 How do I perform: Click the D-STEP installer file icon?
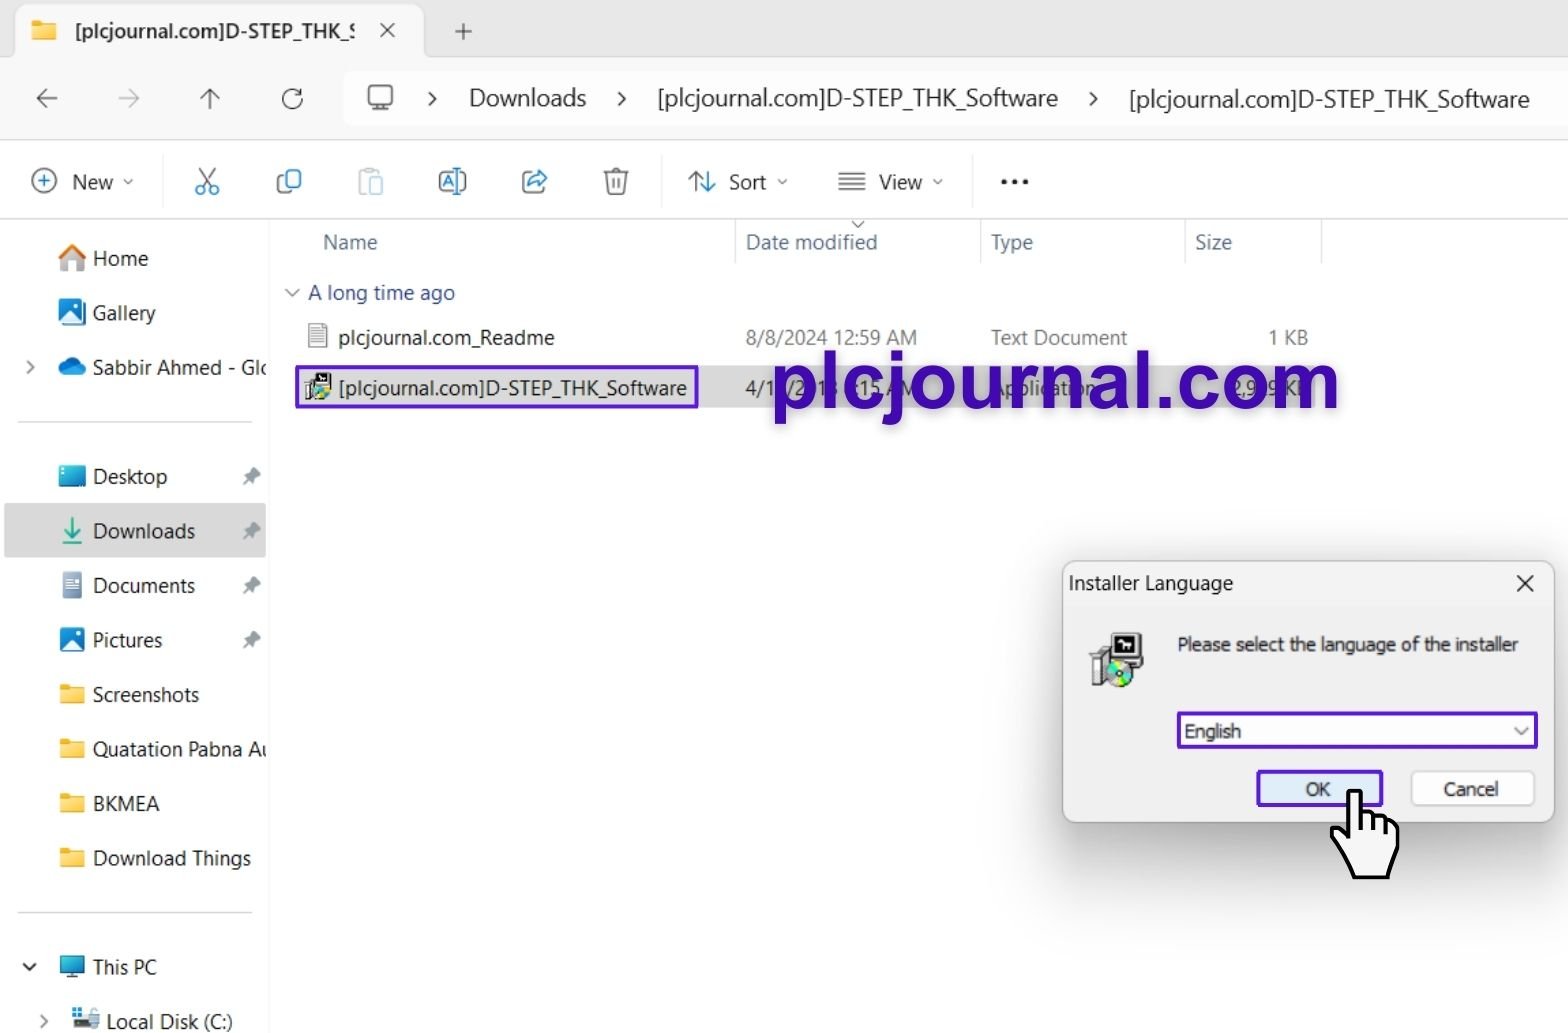tap(318, 387)
